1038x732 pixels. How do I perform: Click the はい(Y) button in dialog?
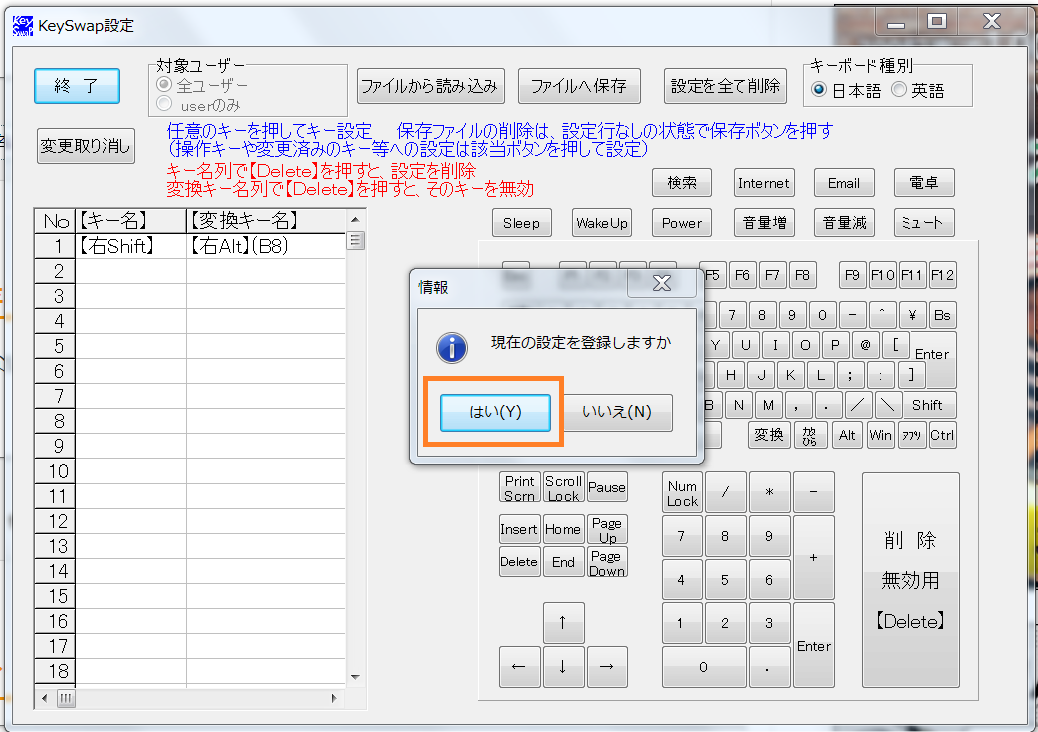pos(496,412)
